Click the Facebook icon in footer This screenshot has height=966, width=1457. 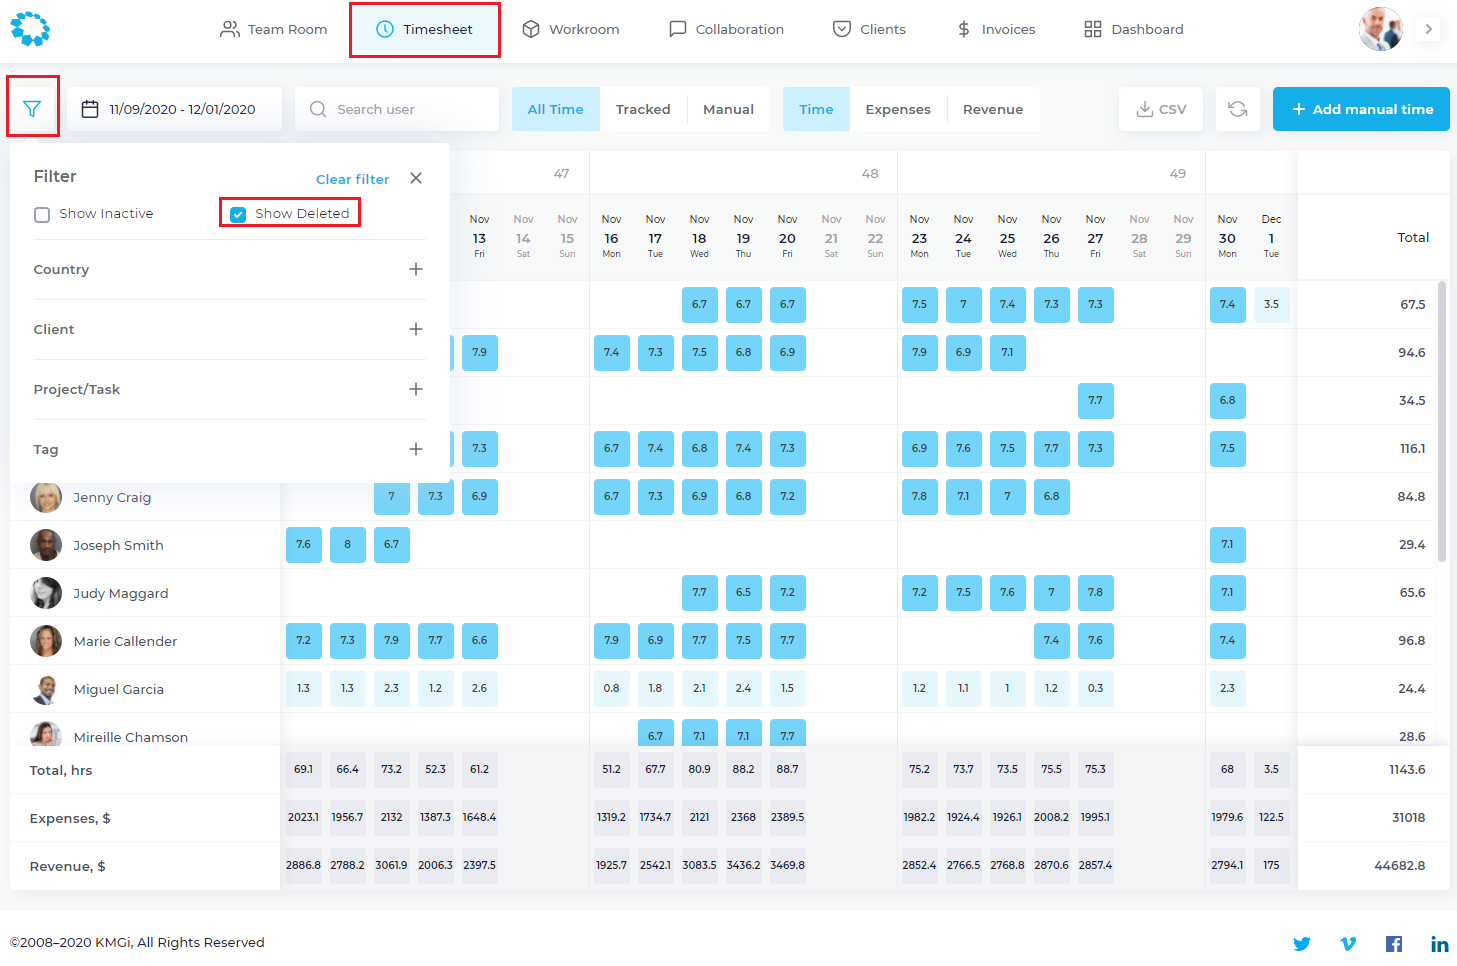(1393, 943)
